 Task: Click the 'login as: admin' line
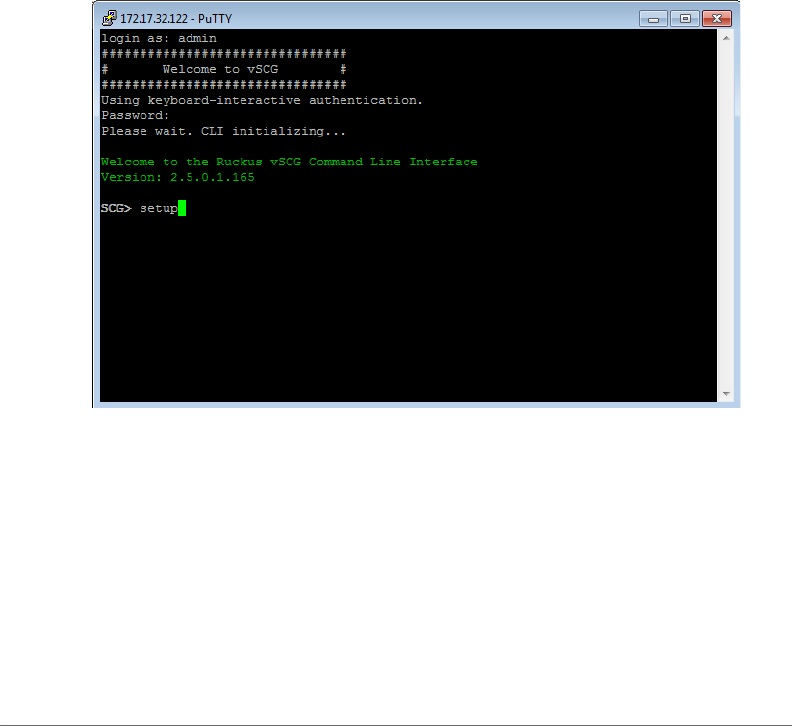click(x=159, y=38)
